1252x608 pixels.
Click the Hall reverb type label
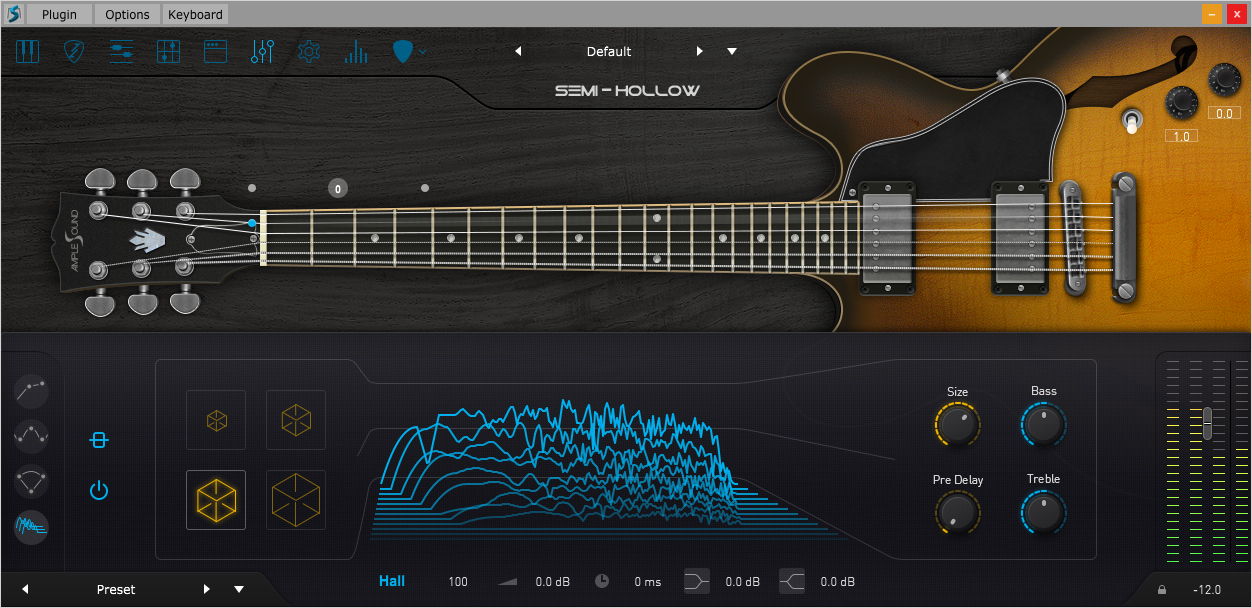(x=392, y=581)
